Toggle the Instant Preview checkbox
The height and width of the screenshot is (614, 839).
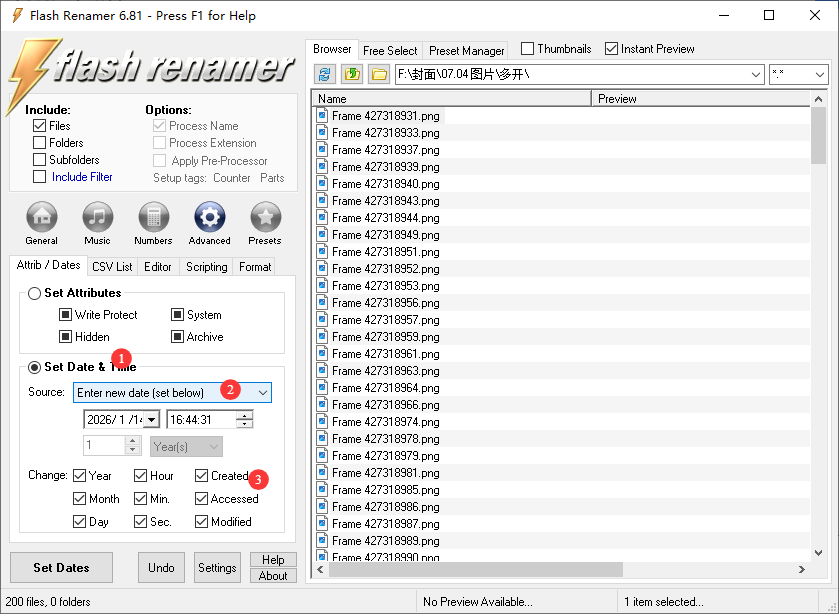(x=611, y=49)
